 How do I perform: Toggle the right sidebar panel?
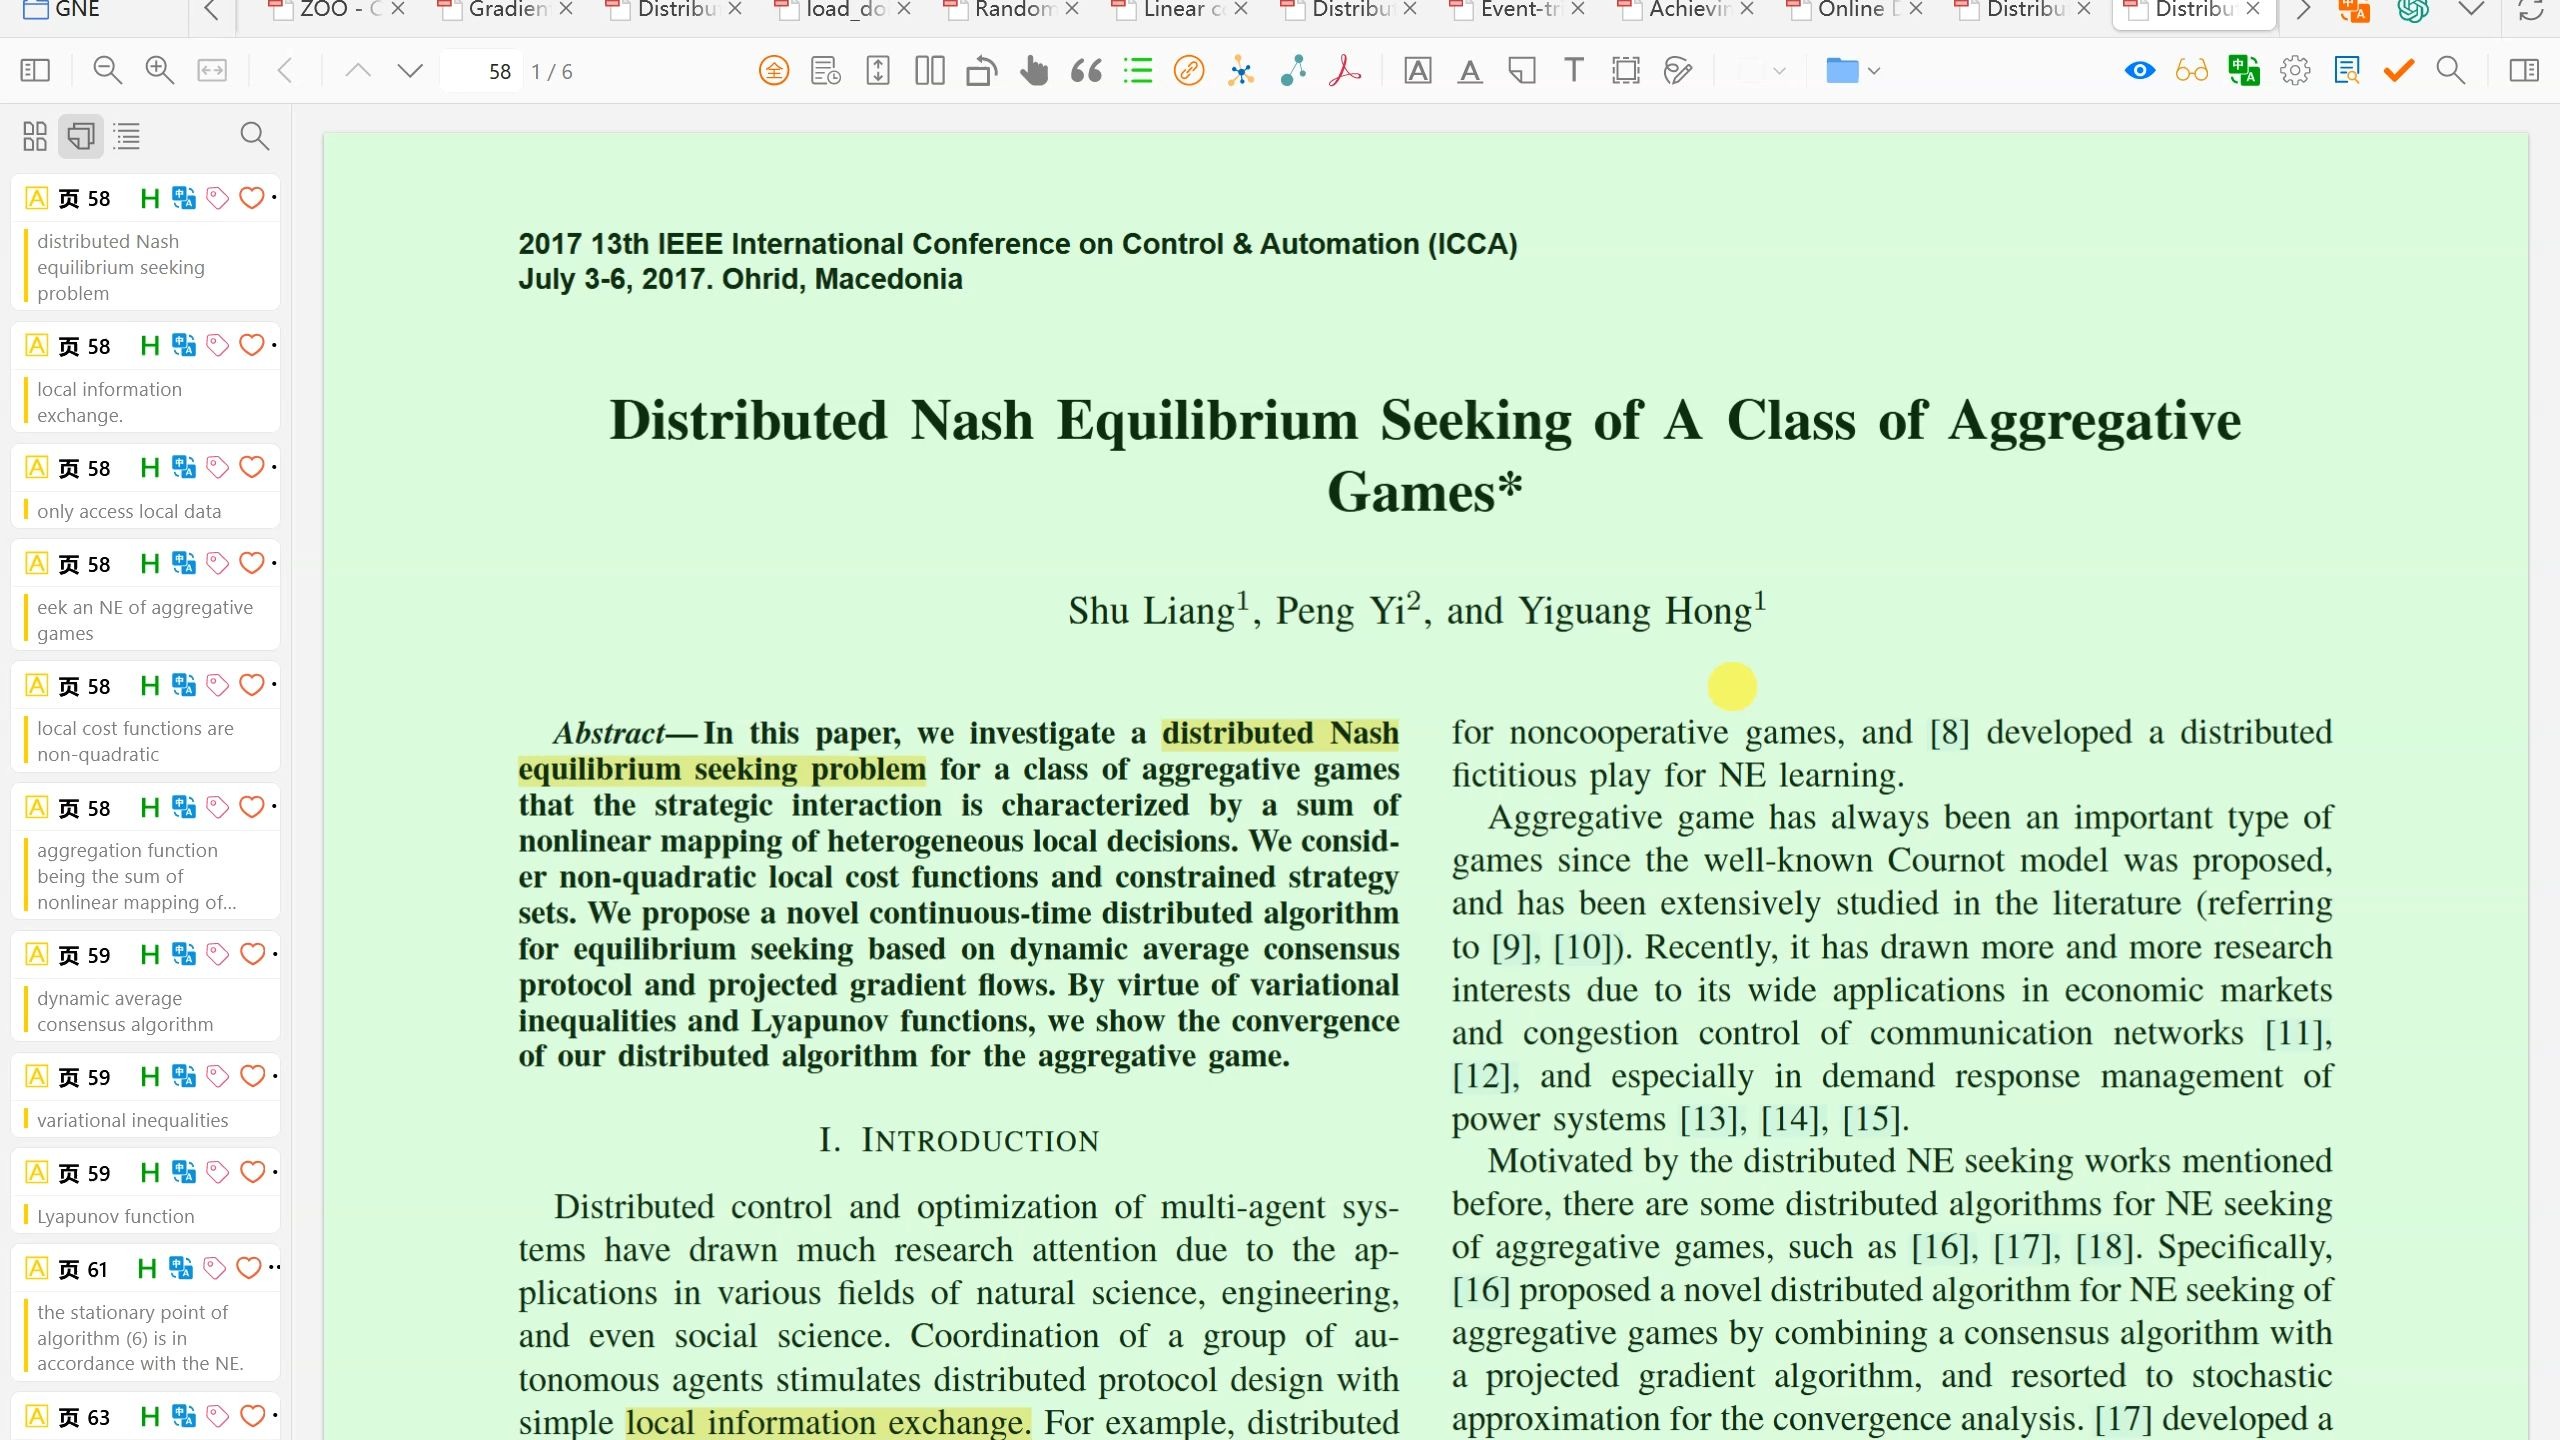point(2524,70)
